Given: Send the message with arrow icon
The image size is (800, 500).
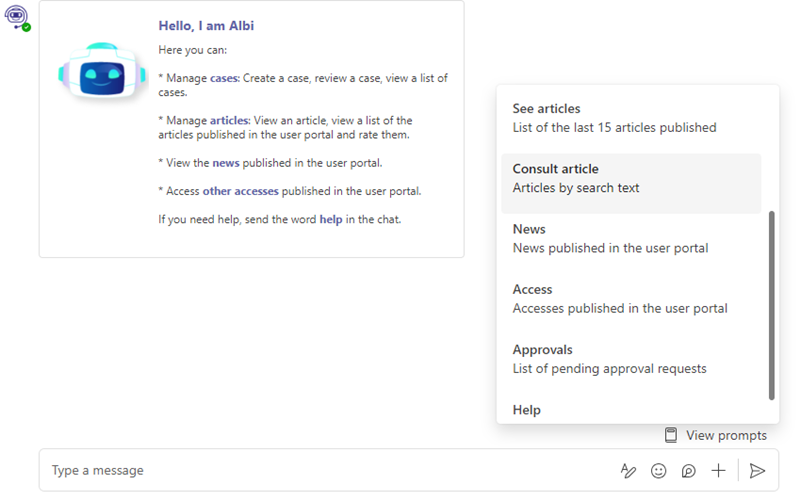Looking at the screenshot, I should tap(757, 470).
